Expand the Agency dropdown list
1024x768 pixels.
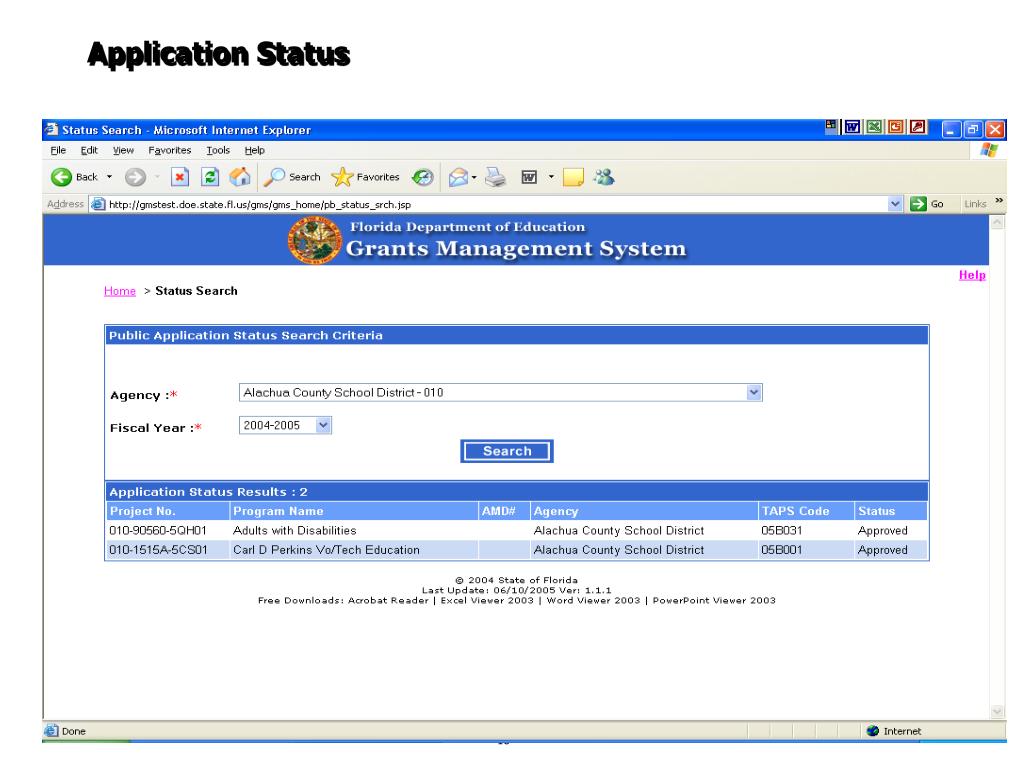(x=755, y=392)
